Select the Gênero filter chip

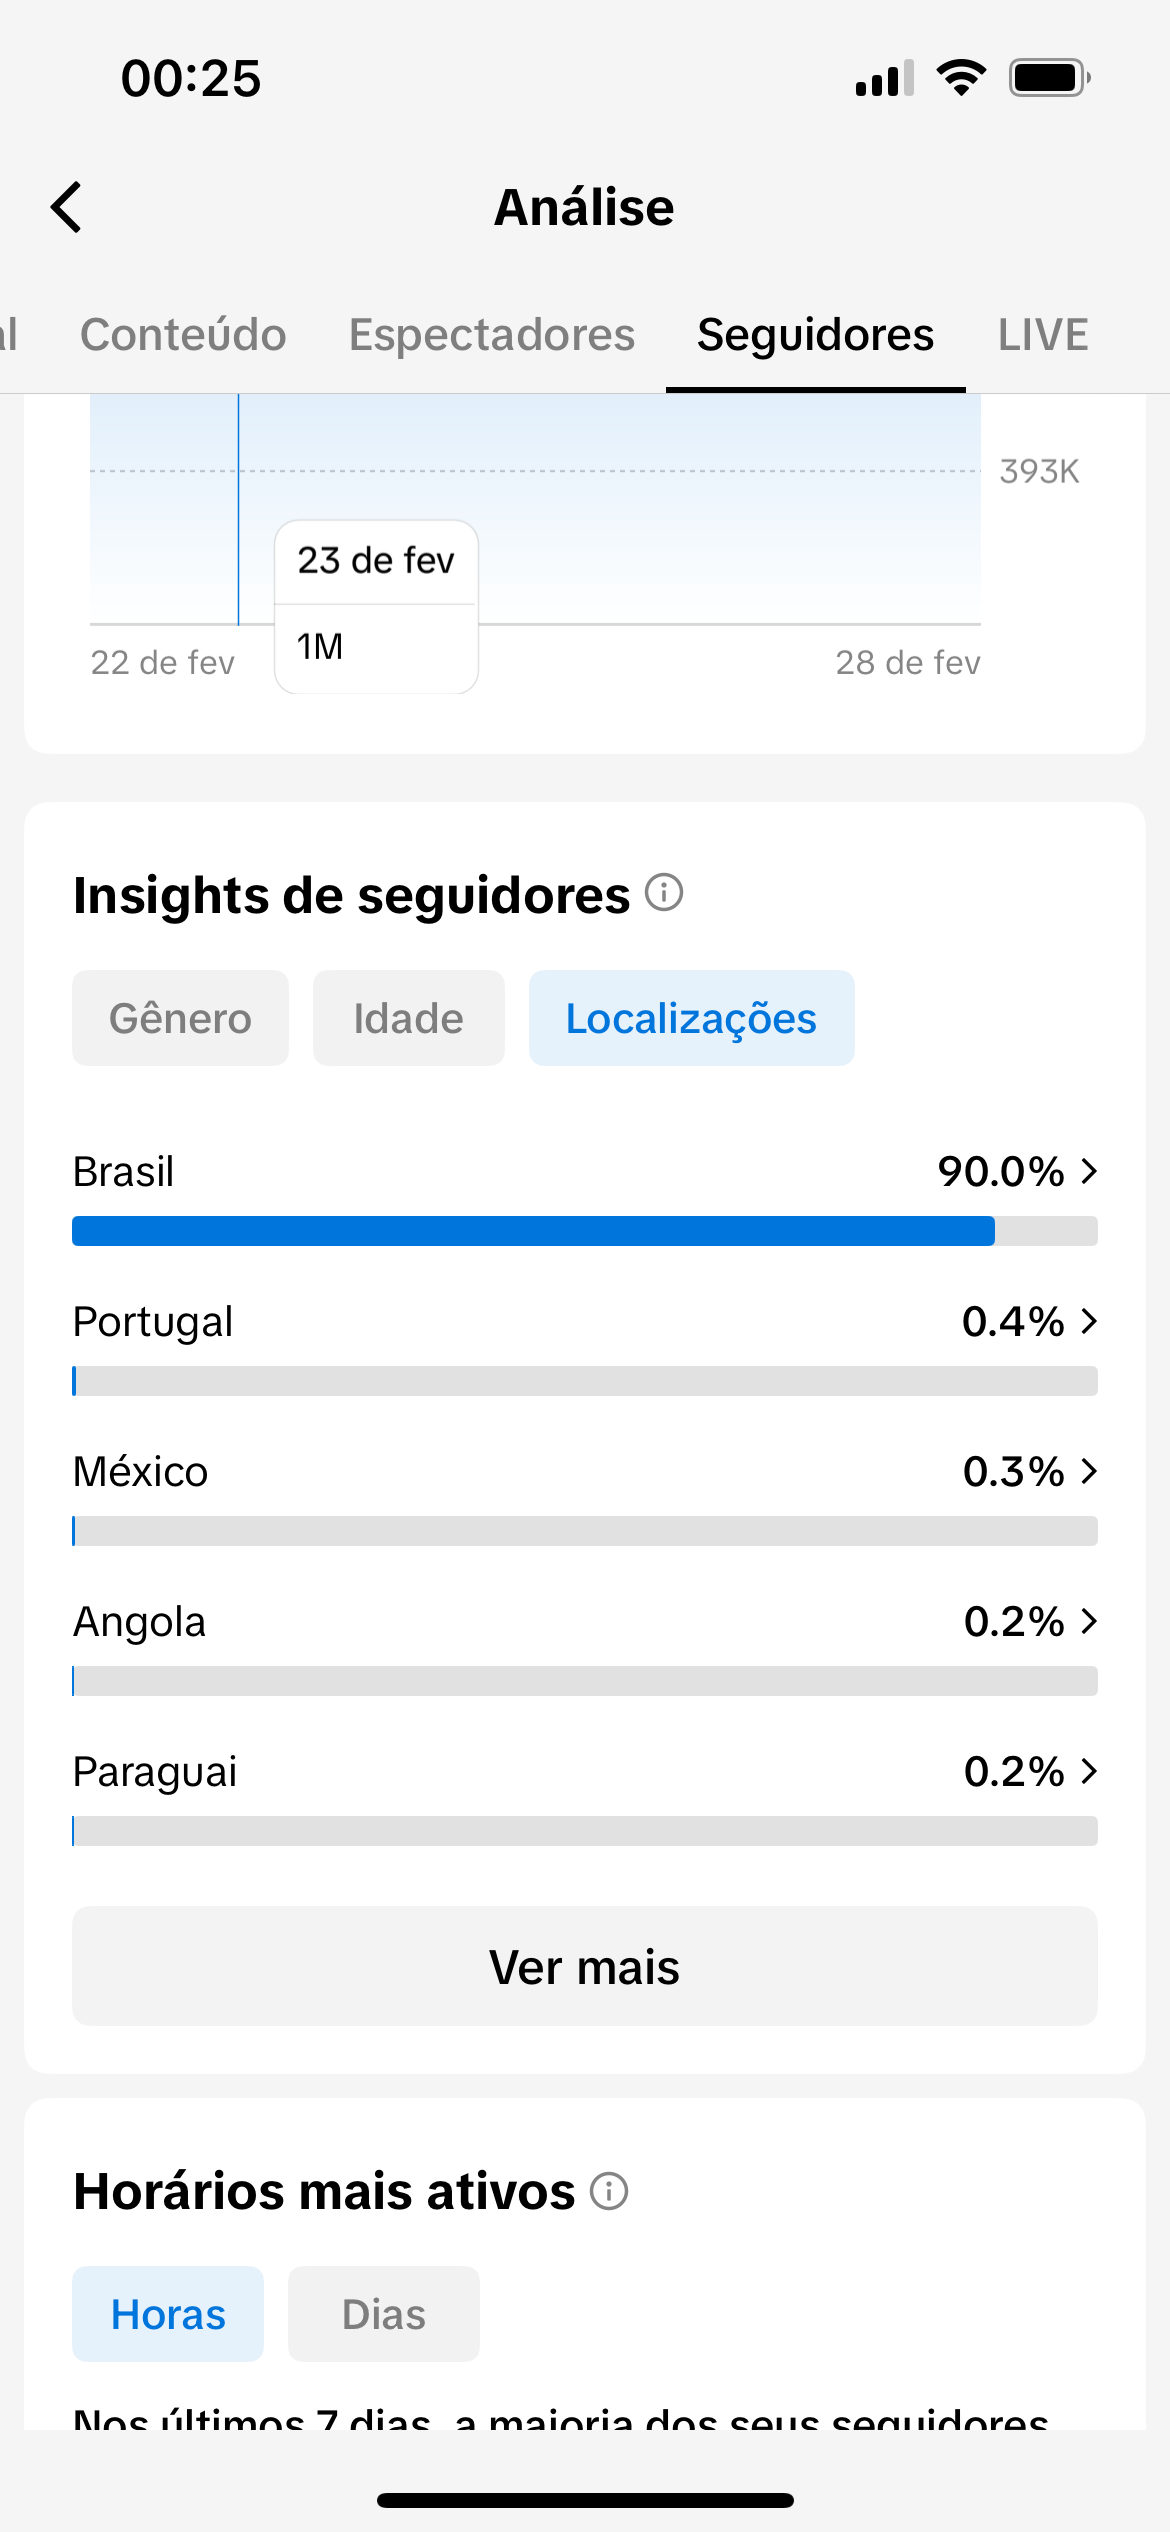(180, 1018)
